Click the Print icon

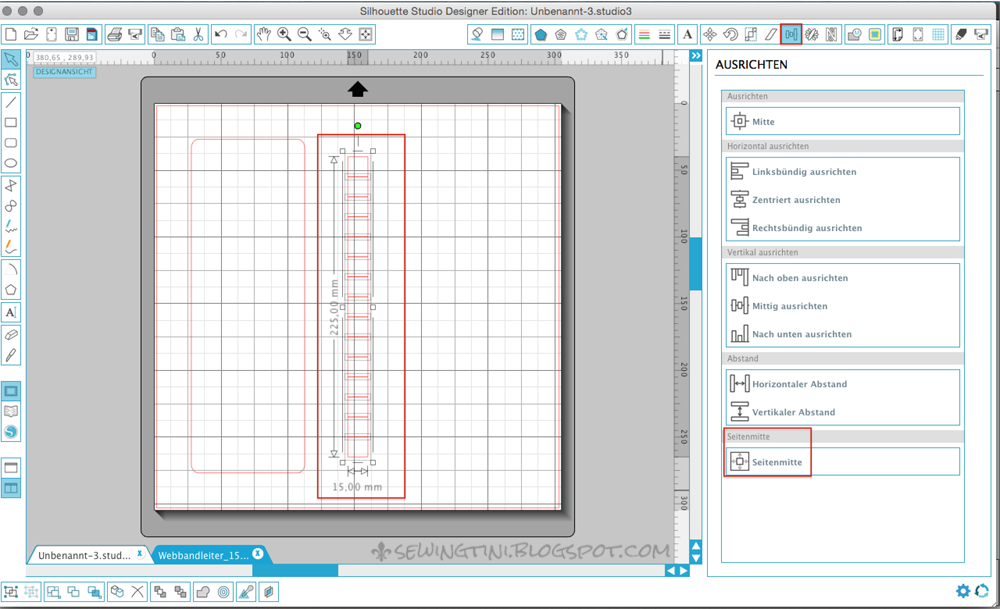(x=115, y=34)
